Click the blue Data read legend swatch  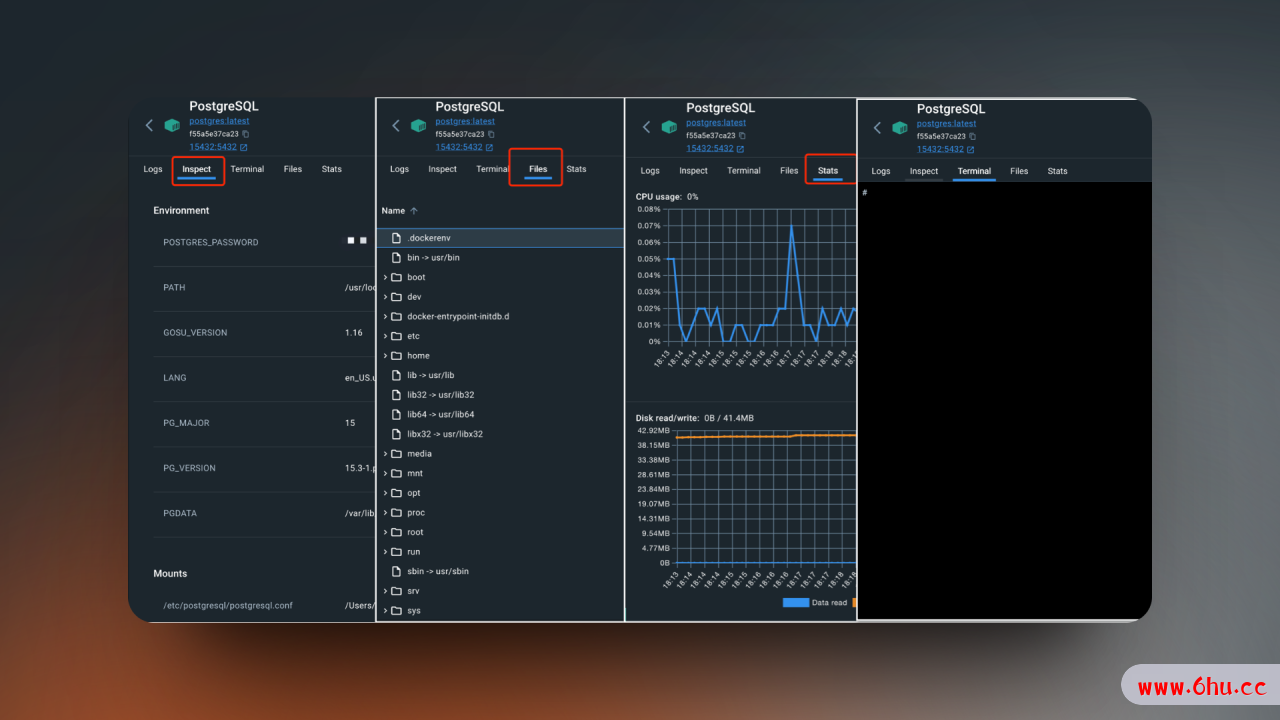pyautogui.click(x=795, y=603)
